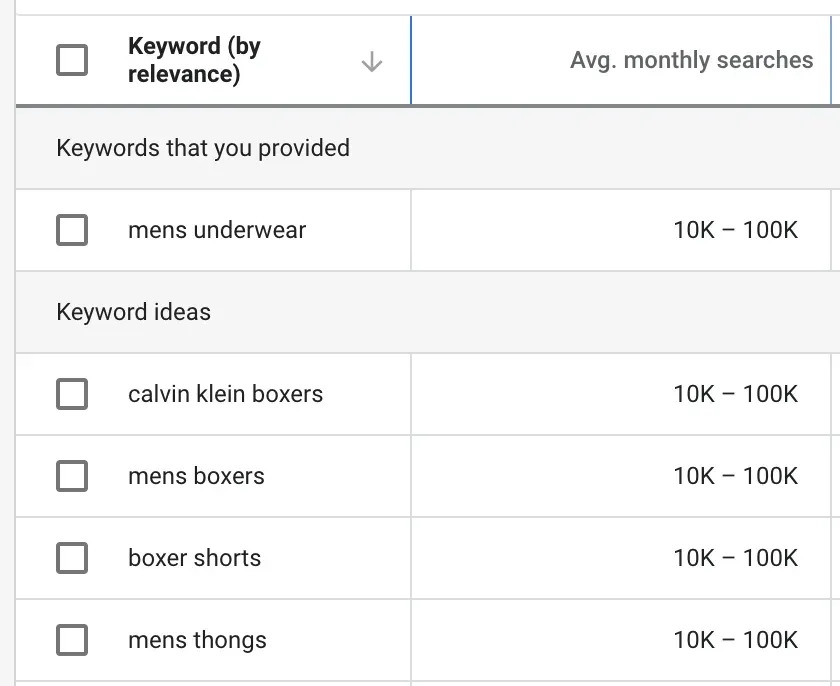Select the 'mens boxers' keyword text

point(196,476)
